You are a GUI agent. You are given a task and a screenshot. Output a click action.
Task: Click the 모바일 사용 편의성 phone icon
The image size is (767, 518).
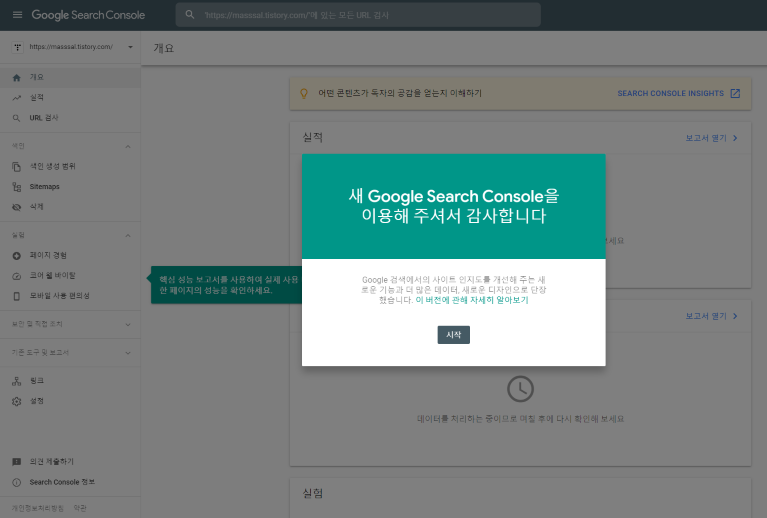coord(17,296)
